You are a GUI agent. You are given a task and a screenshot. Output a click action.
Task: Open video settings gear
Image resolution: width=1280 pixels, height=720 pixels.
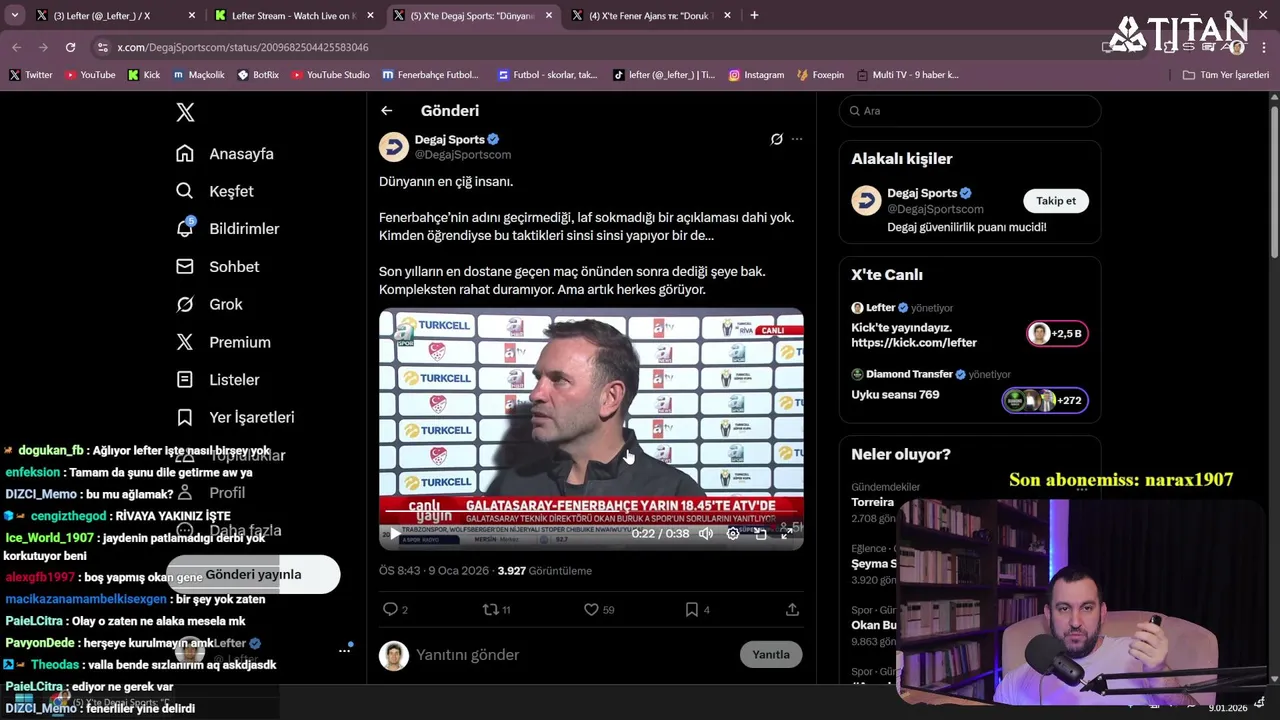[733, 534]
